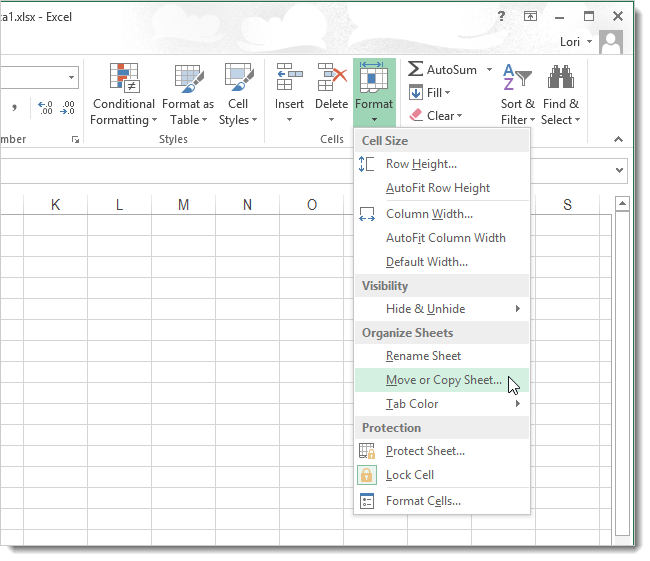Click the AutoSum sigma icon
Image resolution: width=650 pixels, height=561 pixels.
point(415,70)
